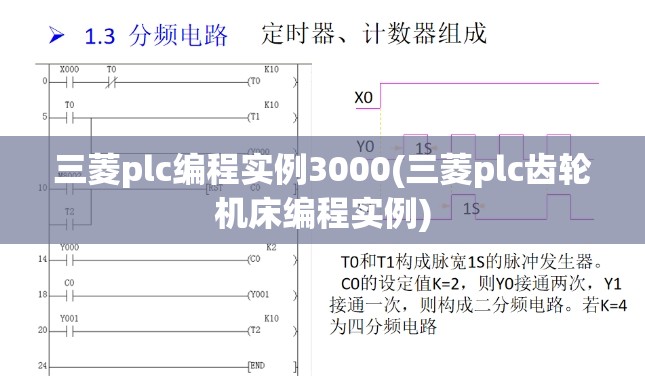Click the blue arrow bullet before 1.3

click(56, 35)
